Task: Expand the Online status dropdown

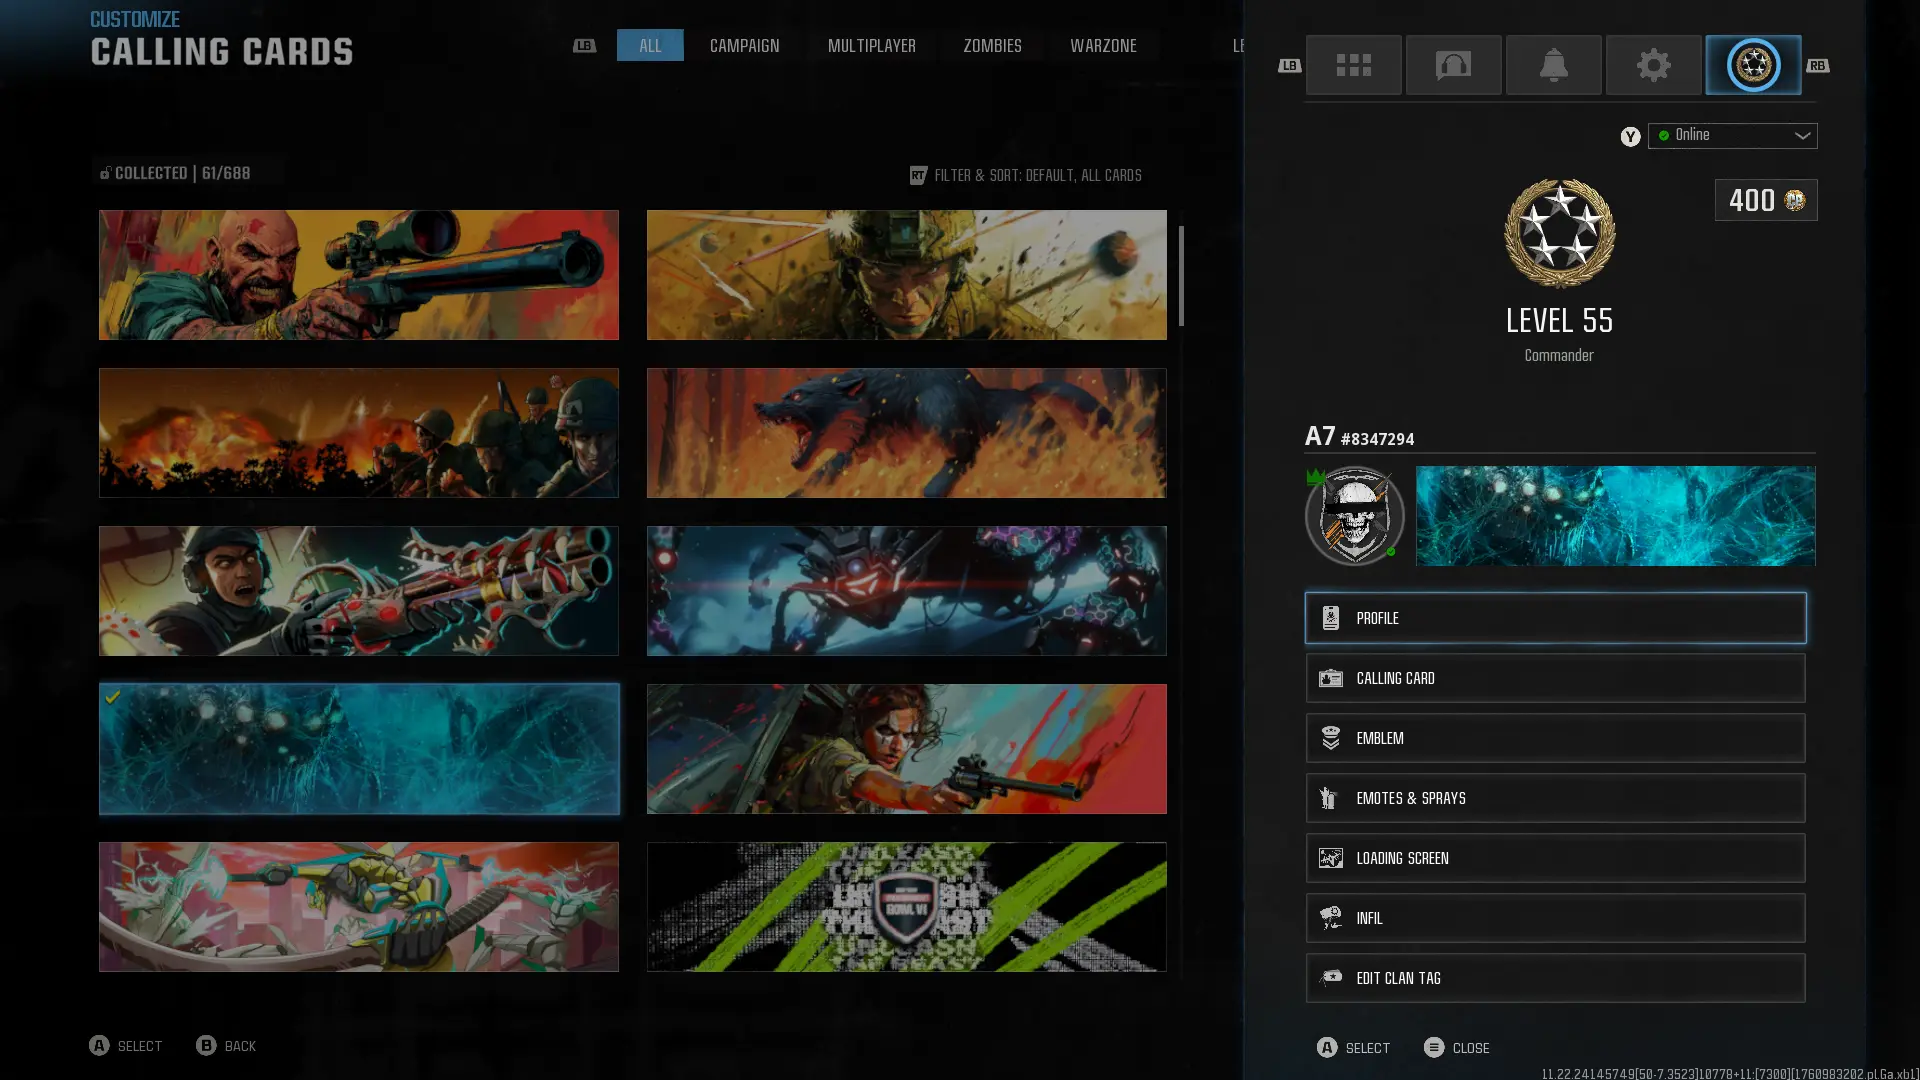Action: coord(1732,135)
